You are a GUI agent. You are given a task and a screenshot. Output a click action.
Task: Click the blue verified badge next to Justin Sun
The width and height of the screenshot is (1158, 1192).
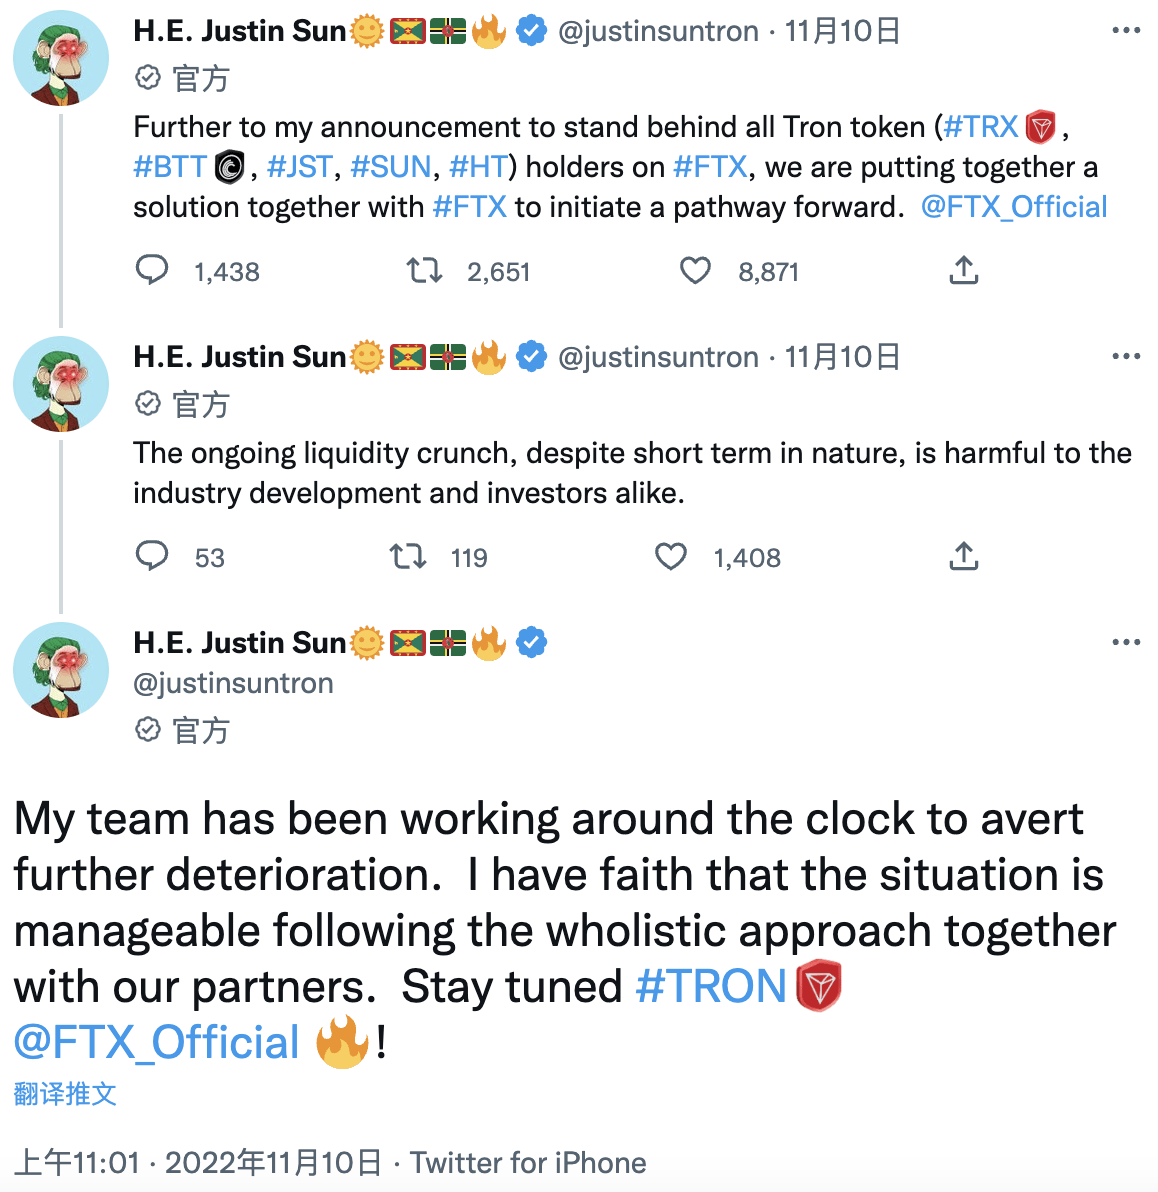[531, 30]
